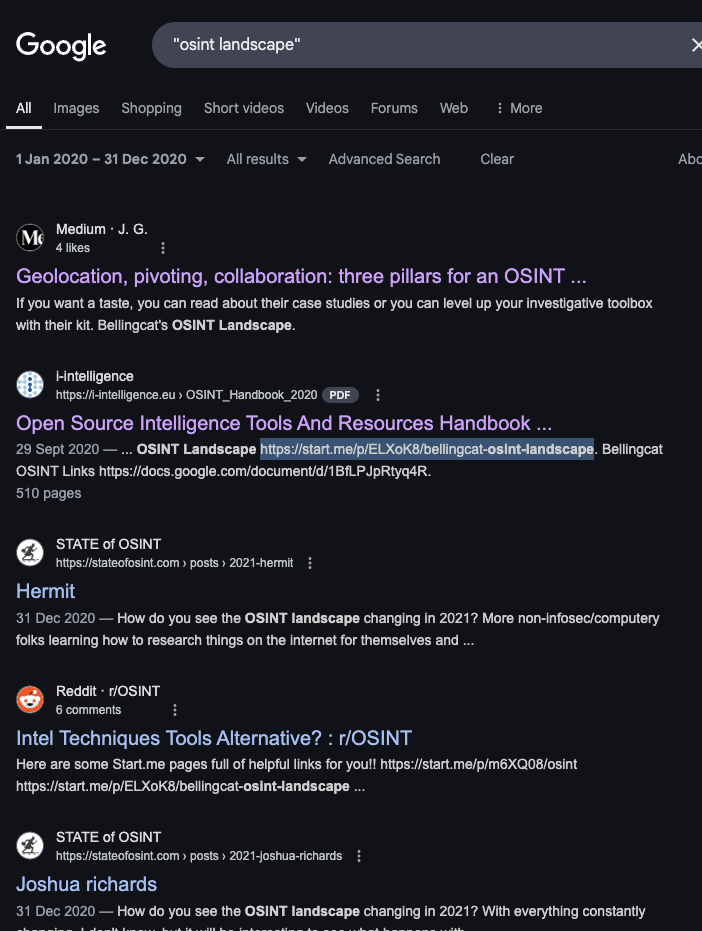Image resolution: width=702 pixels, height=931 pixels.
Task: Open three-dot menu for Reddit result
Action: point(175,710)
